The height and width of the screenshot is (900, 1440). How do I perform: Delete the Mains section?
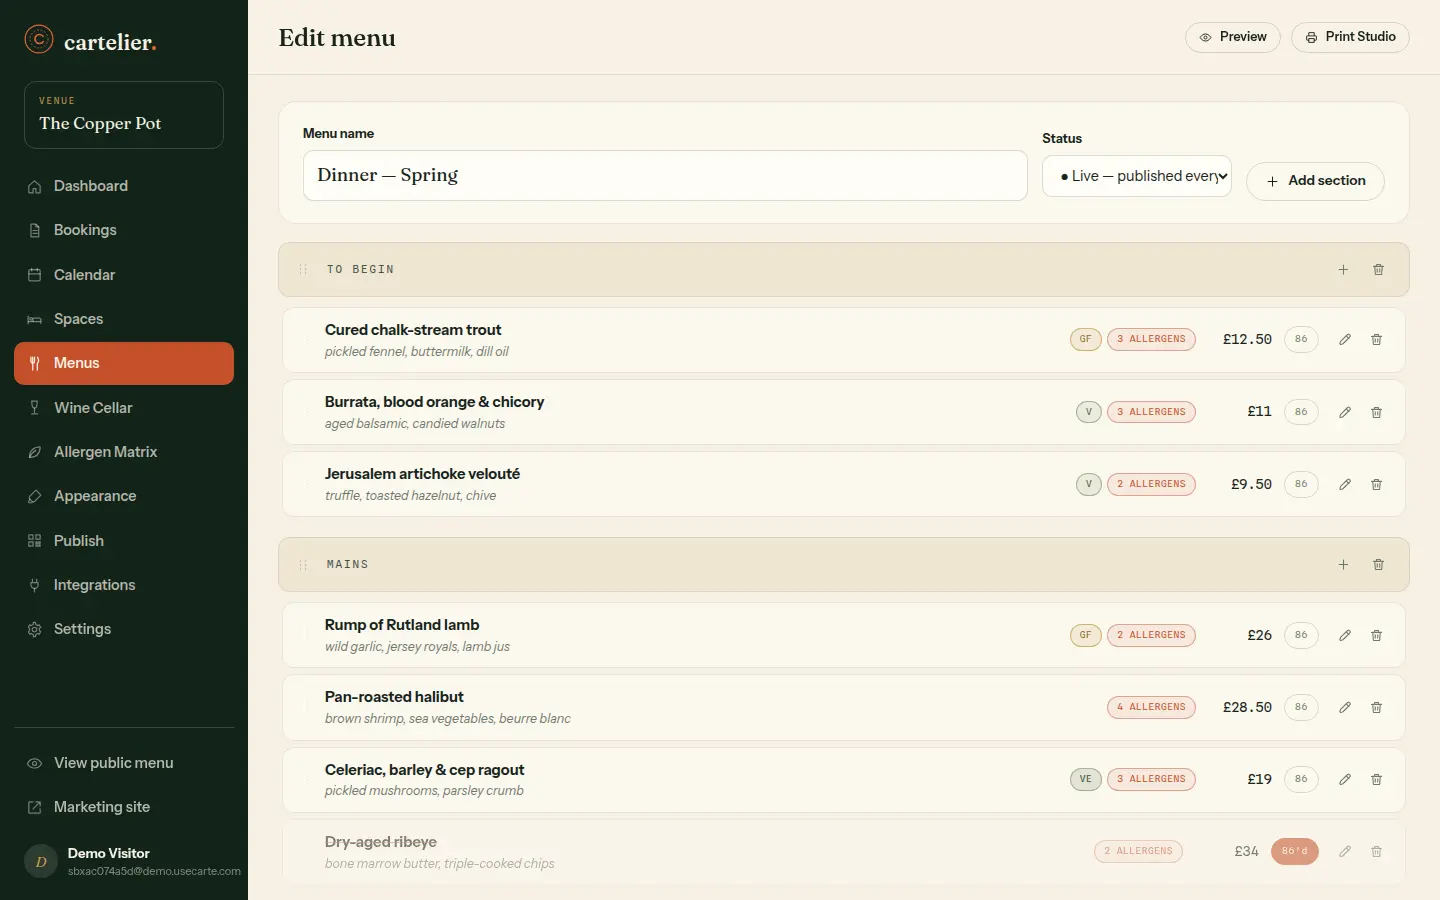click(1378, 565)
